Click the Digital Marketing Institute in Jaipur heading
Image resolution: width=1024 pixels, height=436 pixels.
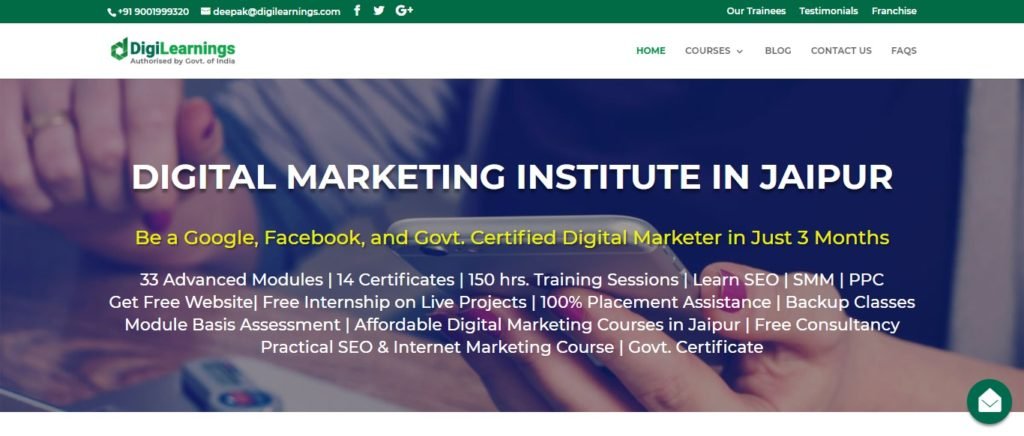[512, 177]
